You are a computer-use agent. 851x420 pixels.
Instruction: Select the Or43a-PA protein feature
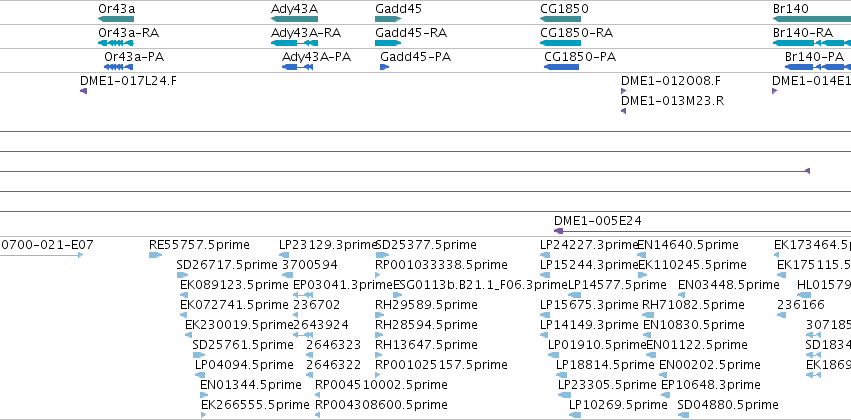118,67
